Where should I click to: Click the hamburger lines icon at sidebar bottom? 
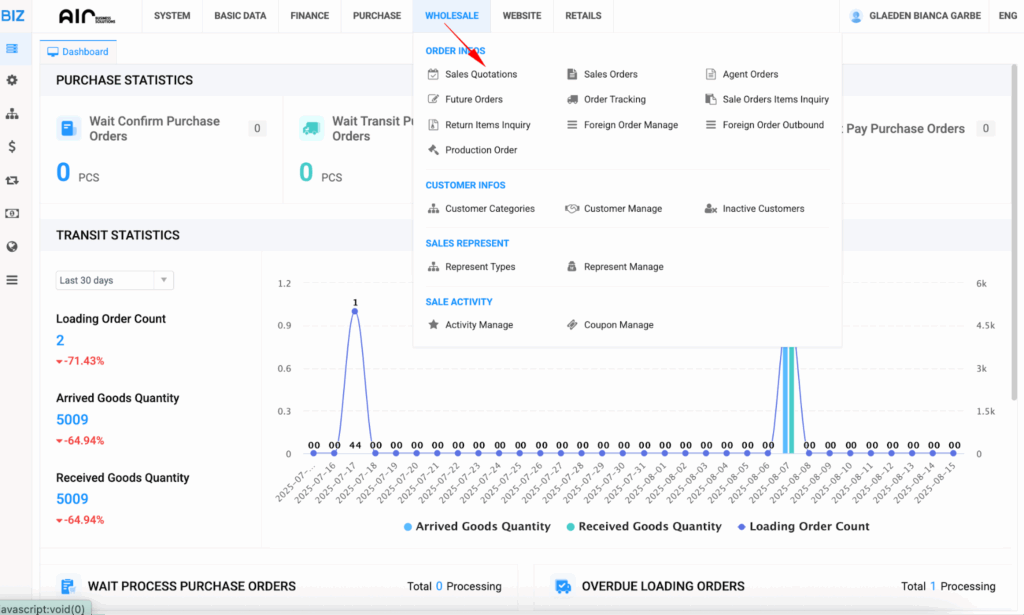tap(12, 280)
